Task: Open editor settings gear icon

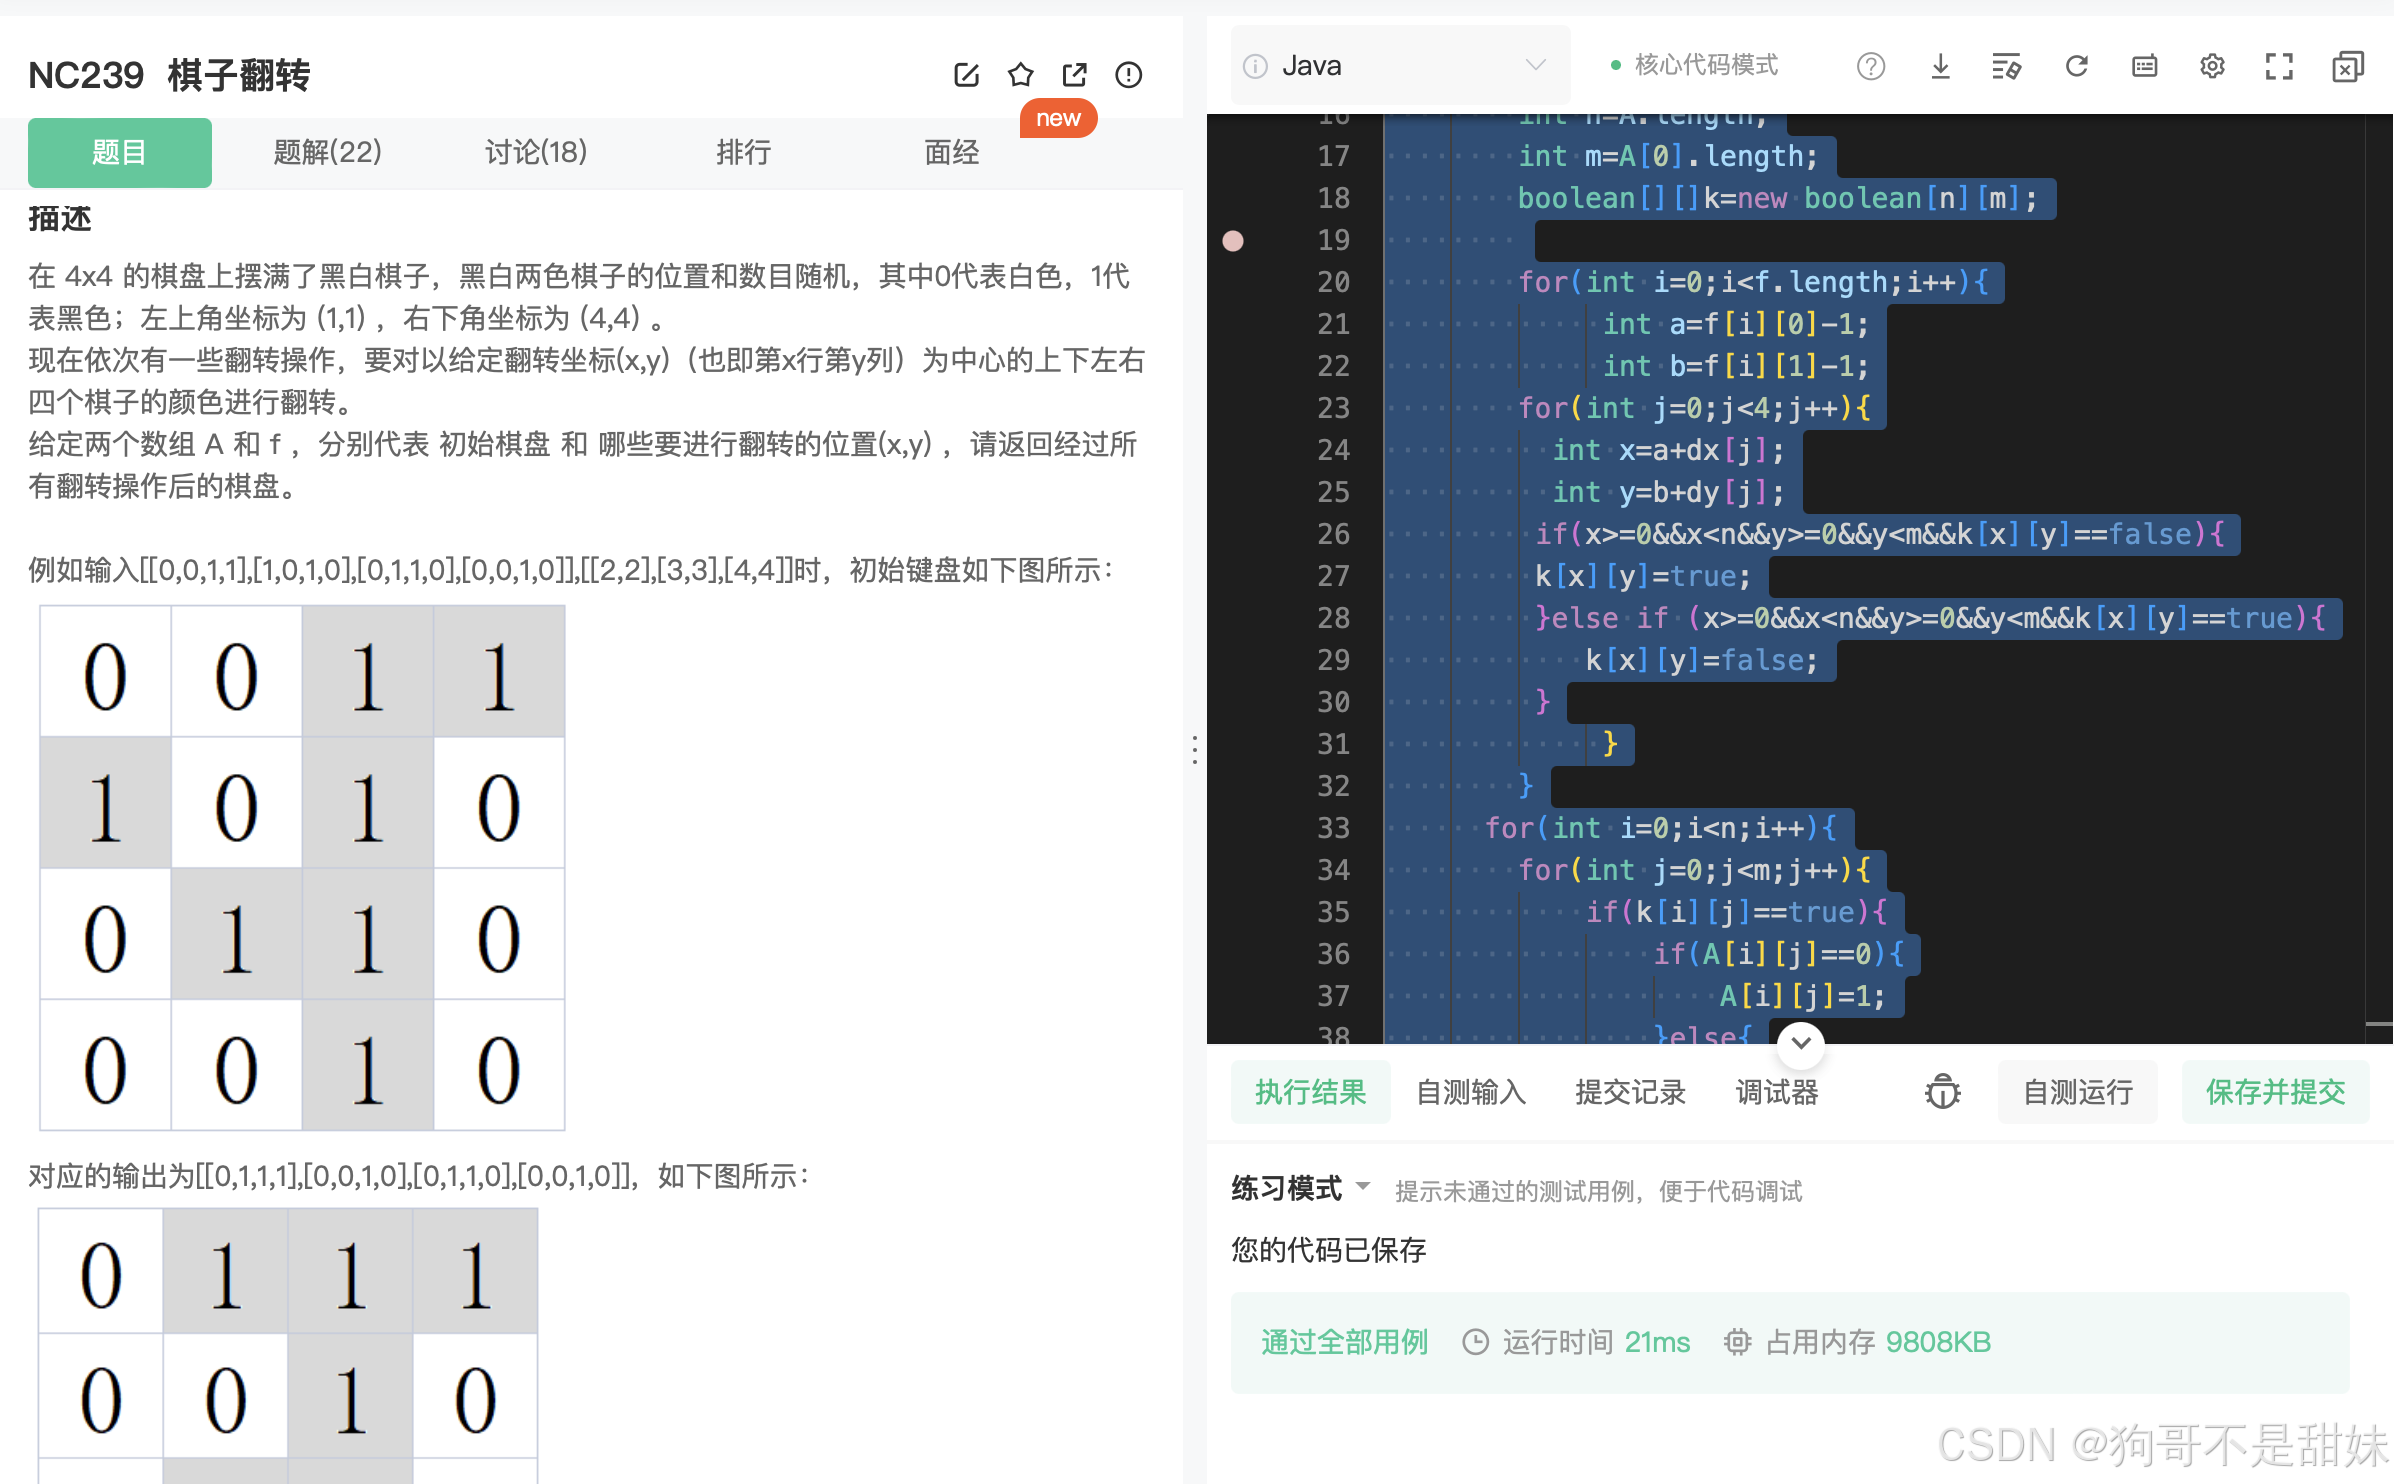Action: tap(2212, 67)
